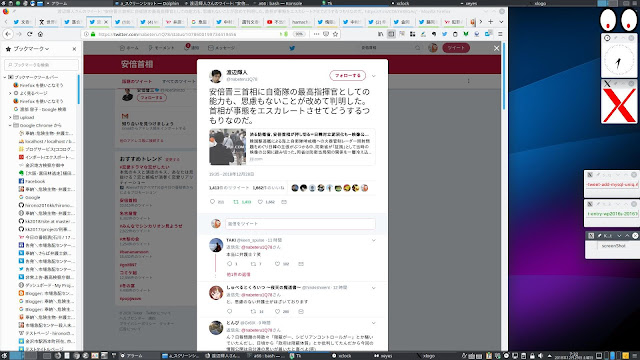Click the 'screenShot' small window text

point(613,246)
